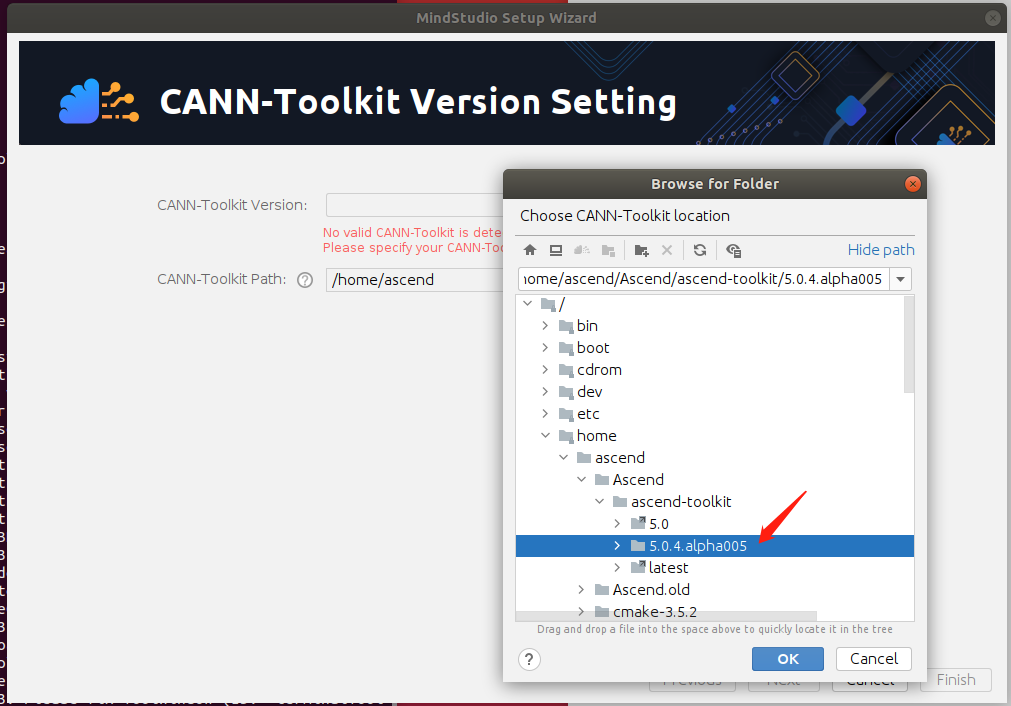Expand the dev folder
The height and width of the screenshot is (706, 1011).
coord(545,391)
